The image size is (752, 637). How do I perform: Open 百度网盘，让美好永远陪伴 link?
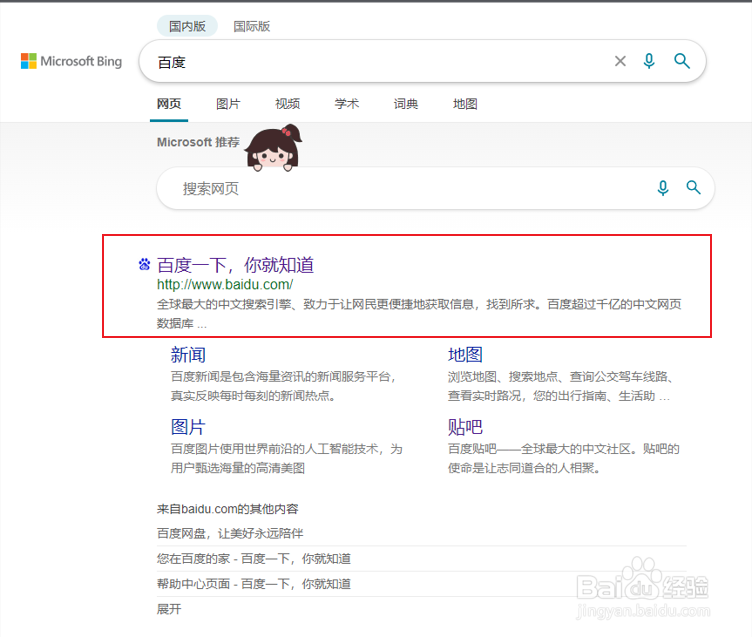230,533
